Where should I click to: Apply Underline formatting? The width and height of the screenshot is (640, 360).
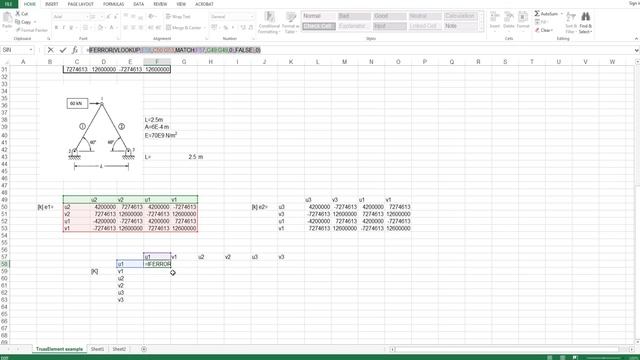pos(71,28)
